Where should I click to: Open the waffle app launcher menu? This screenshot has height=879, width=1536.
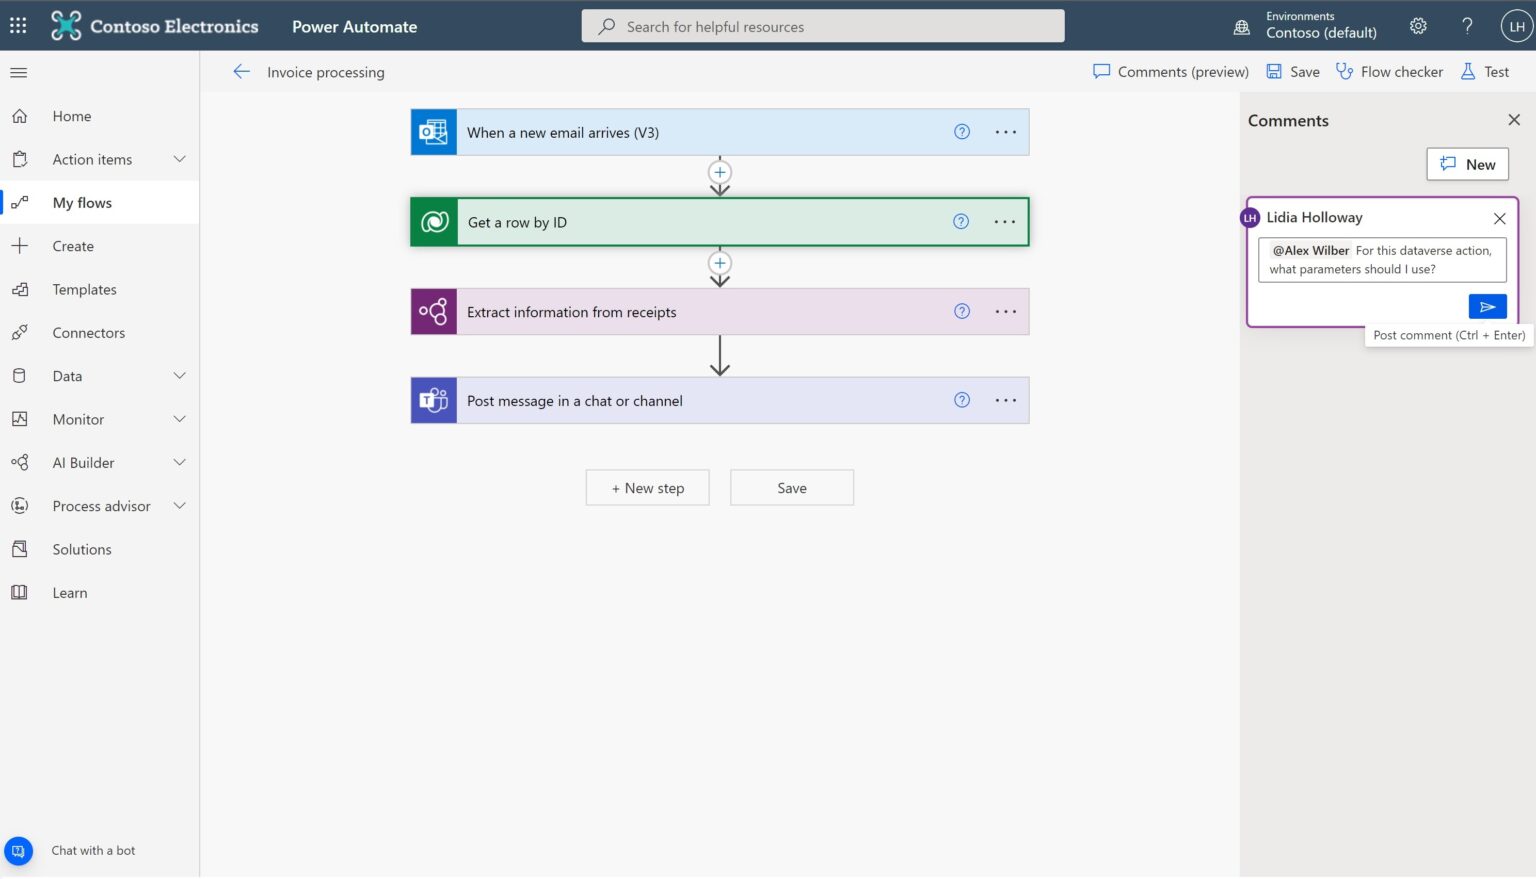(17, 25)
